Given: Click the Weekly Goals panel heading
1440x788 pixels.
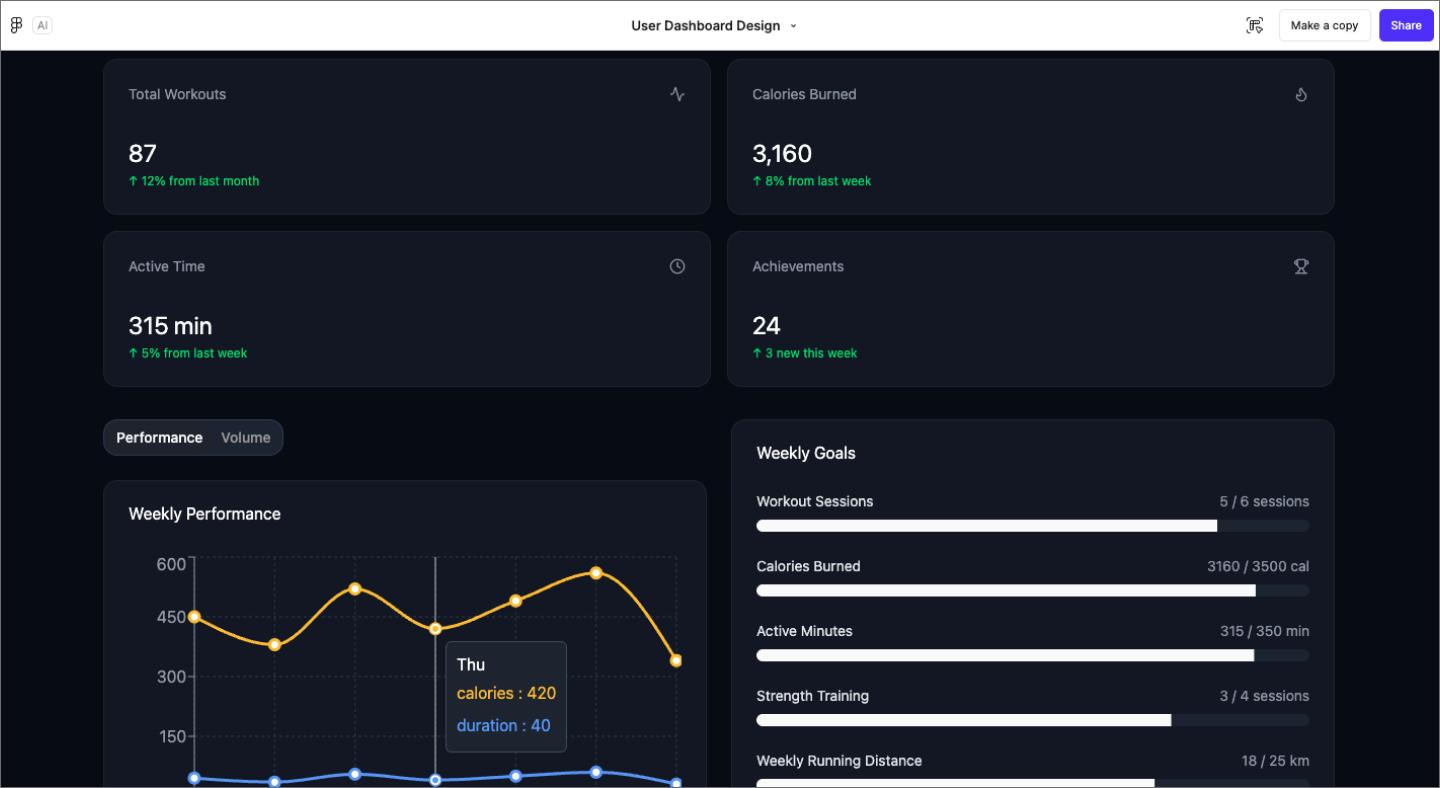Looking at the screenshot, I should 806,453.
